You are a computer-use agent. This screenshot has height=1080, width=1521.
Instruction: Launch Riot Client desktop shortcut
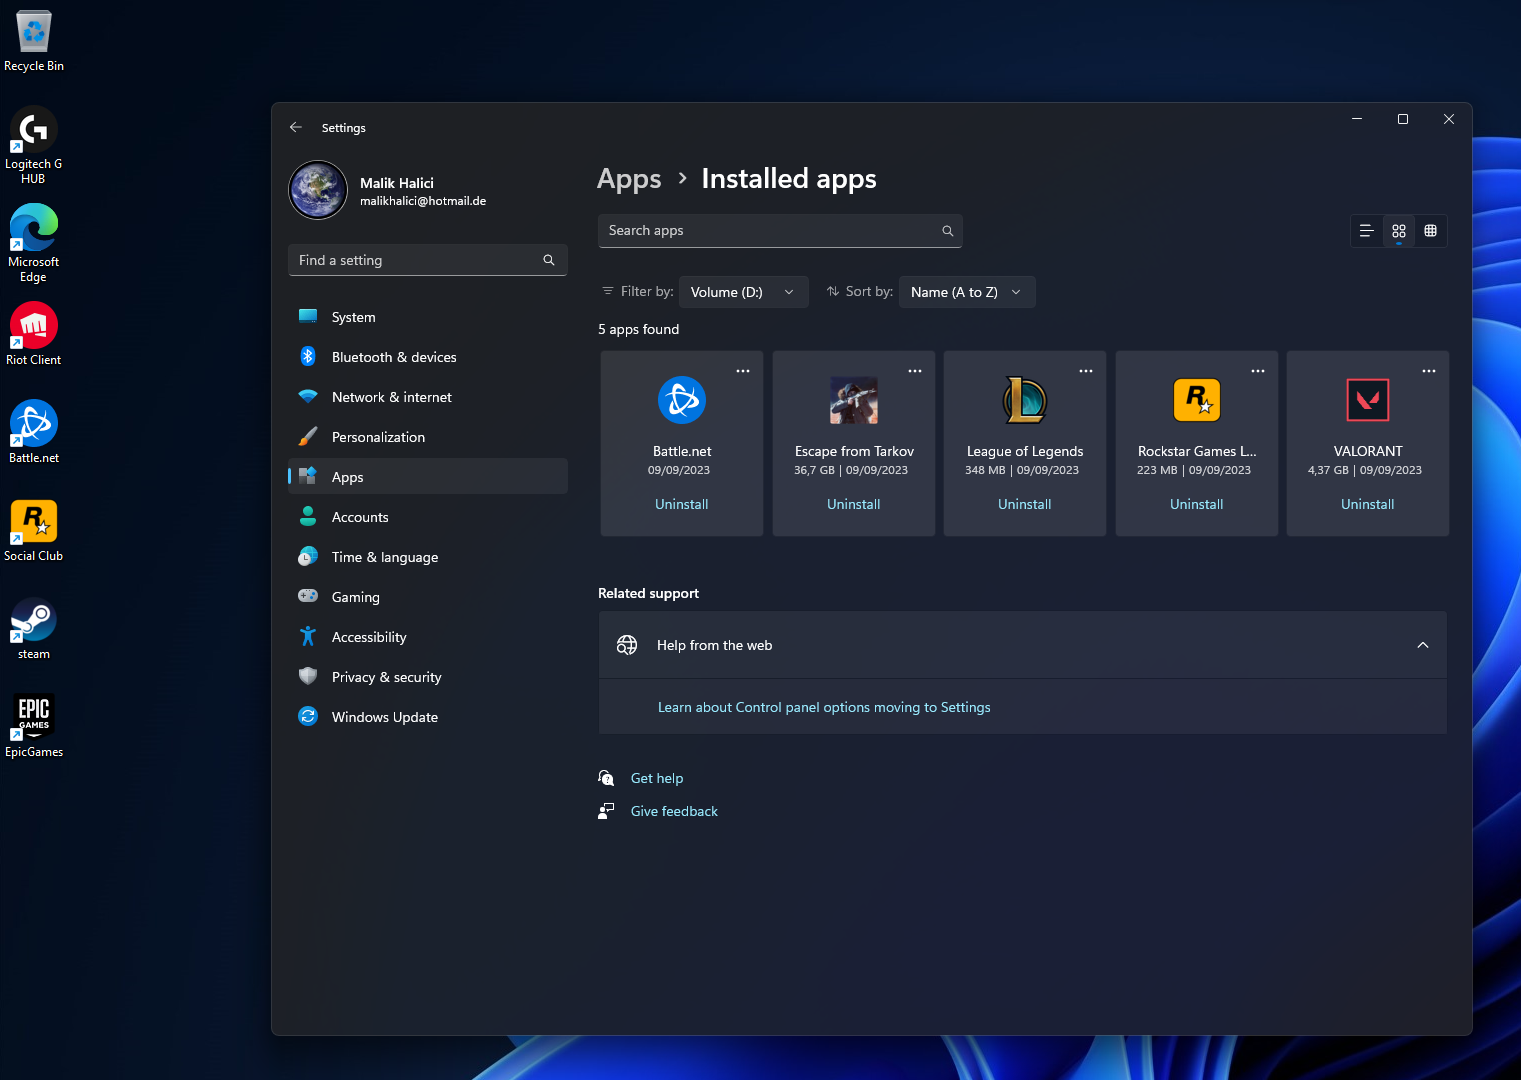(34, 334)
